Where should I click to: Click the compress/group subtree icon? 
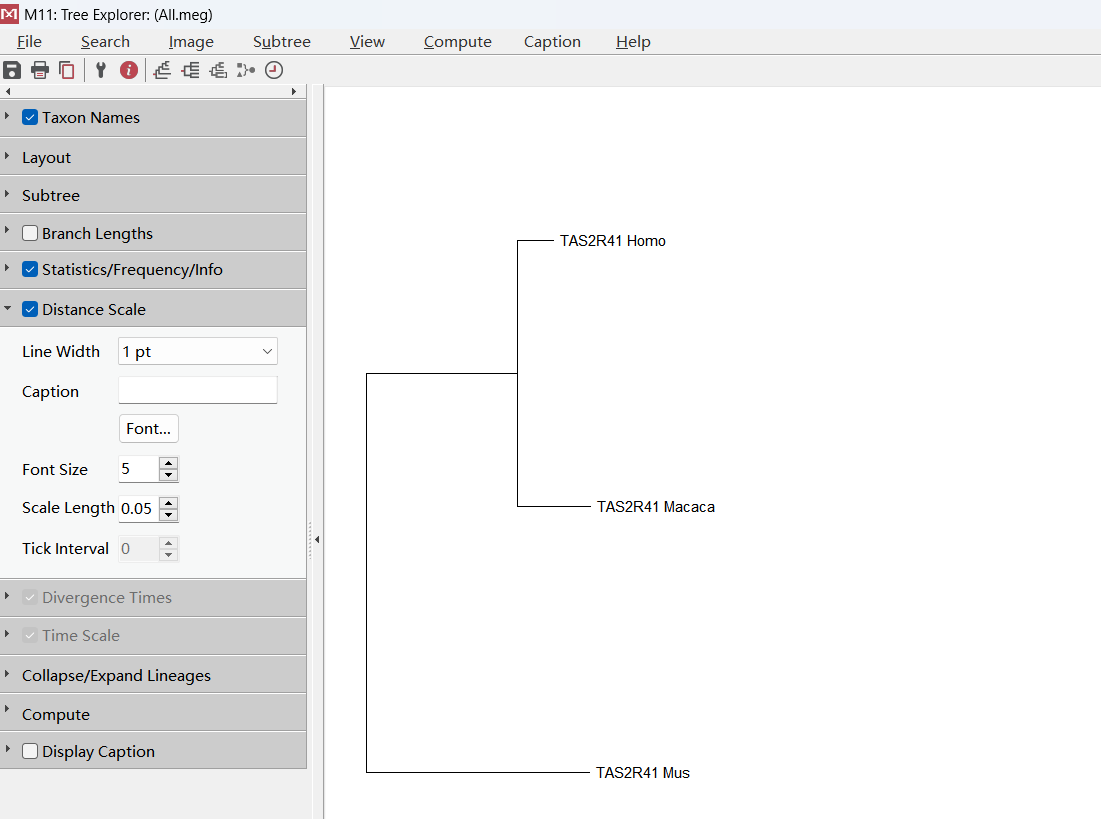pyautogui.click(x=246, y=70)
